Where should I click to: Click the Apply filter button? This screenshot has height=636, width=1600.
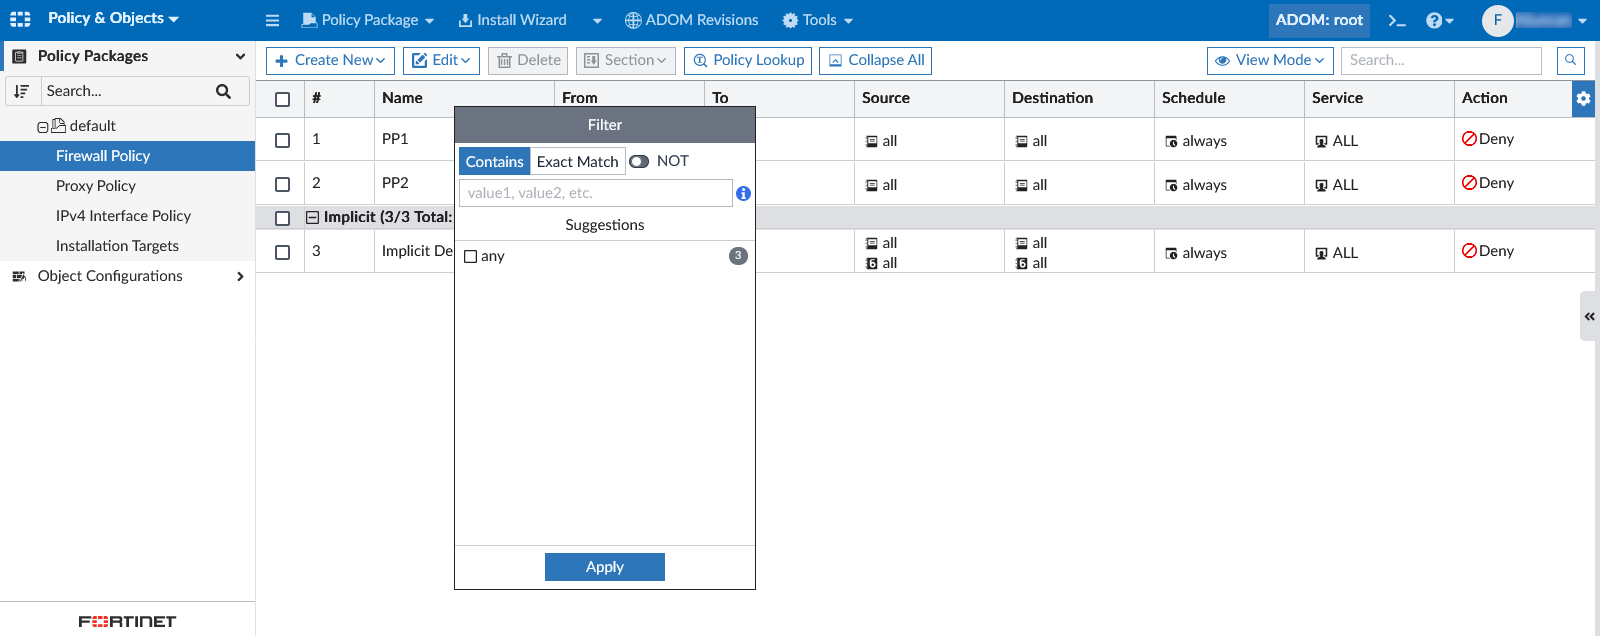pos(604,567)
